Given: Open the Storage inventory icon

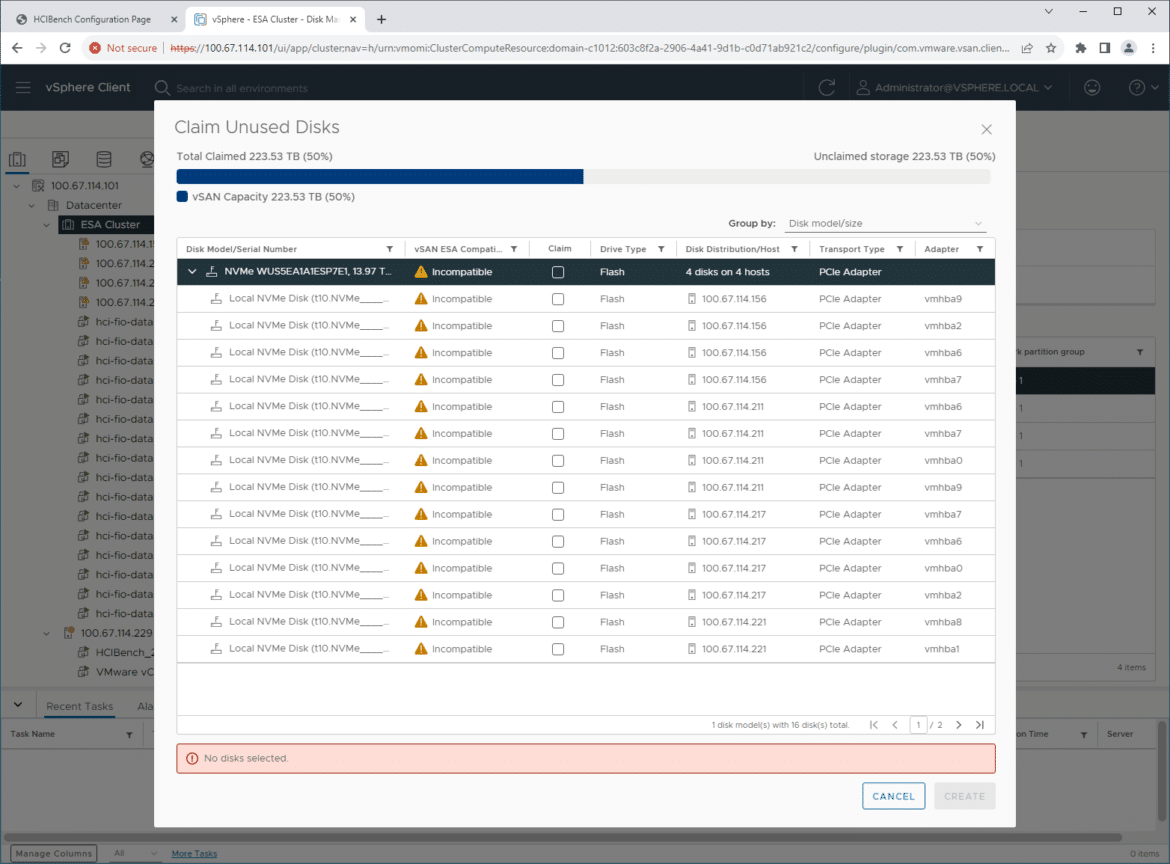Looking at the screenshot, I should pyautogui.click(x=104, y=159).
